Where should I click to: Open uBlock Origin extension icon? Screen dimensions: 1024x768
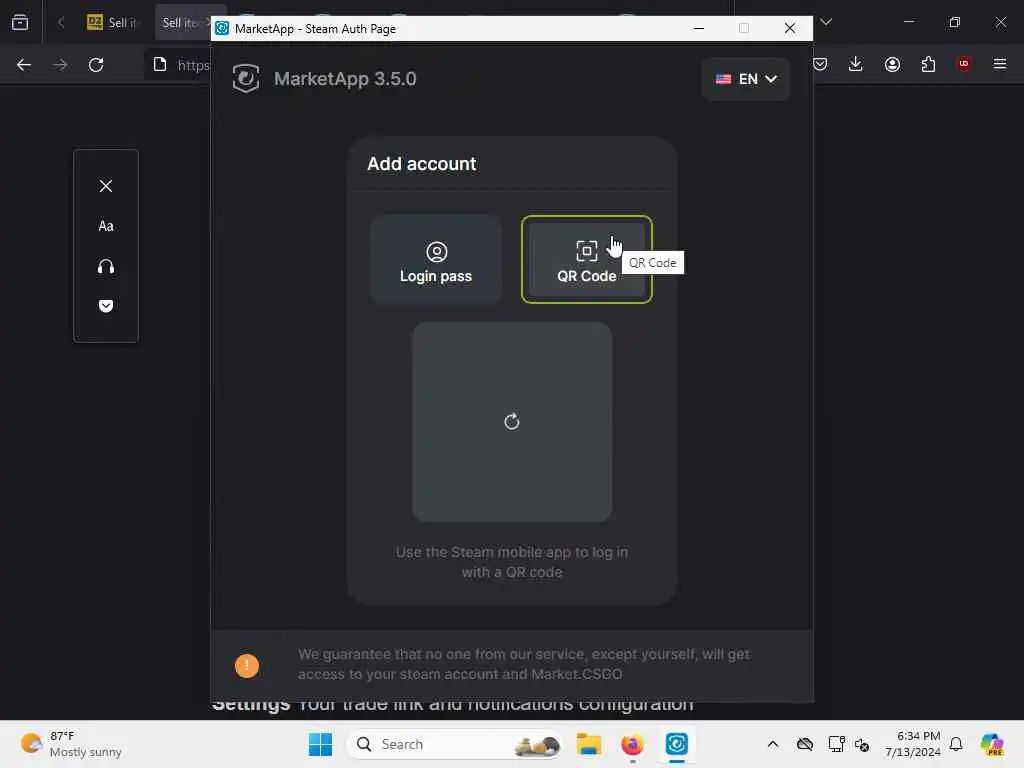coord(964,64)
